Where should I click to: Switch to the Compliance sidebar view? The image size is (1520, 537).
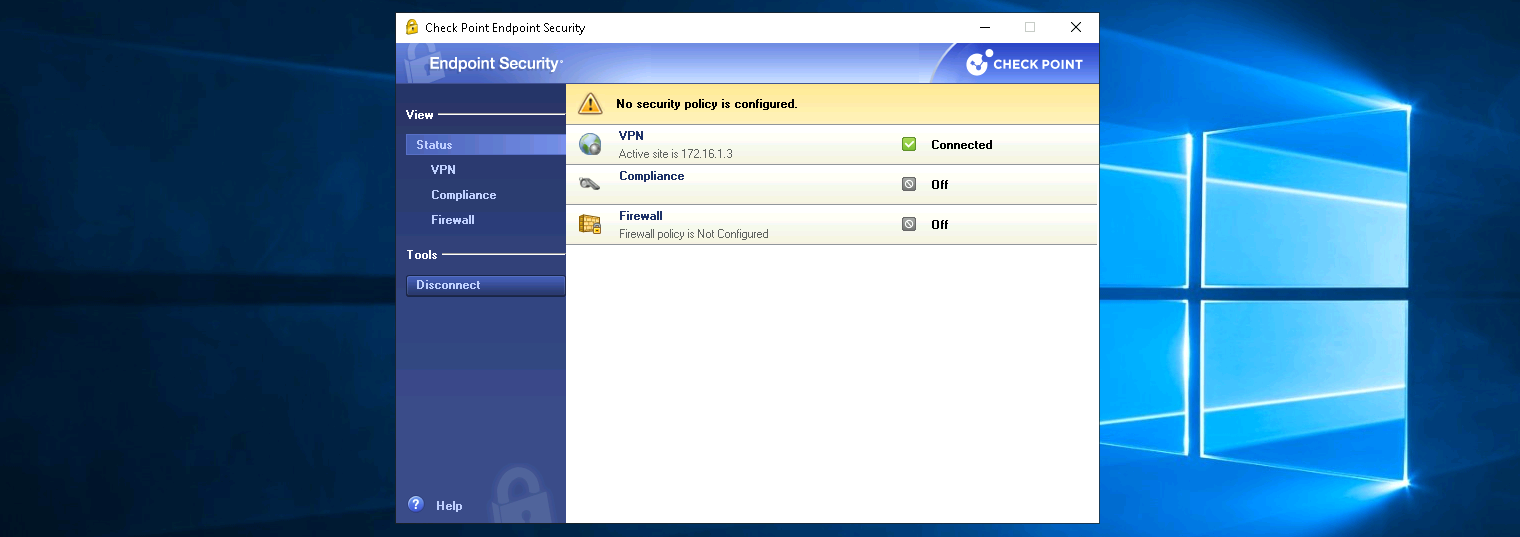pyautogui.click(x=463, y=195)
